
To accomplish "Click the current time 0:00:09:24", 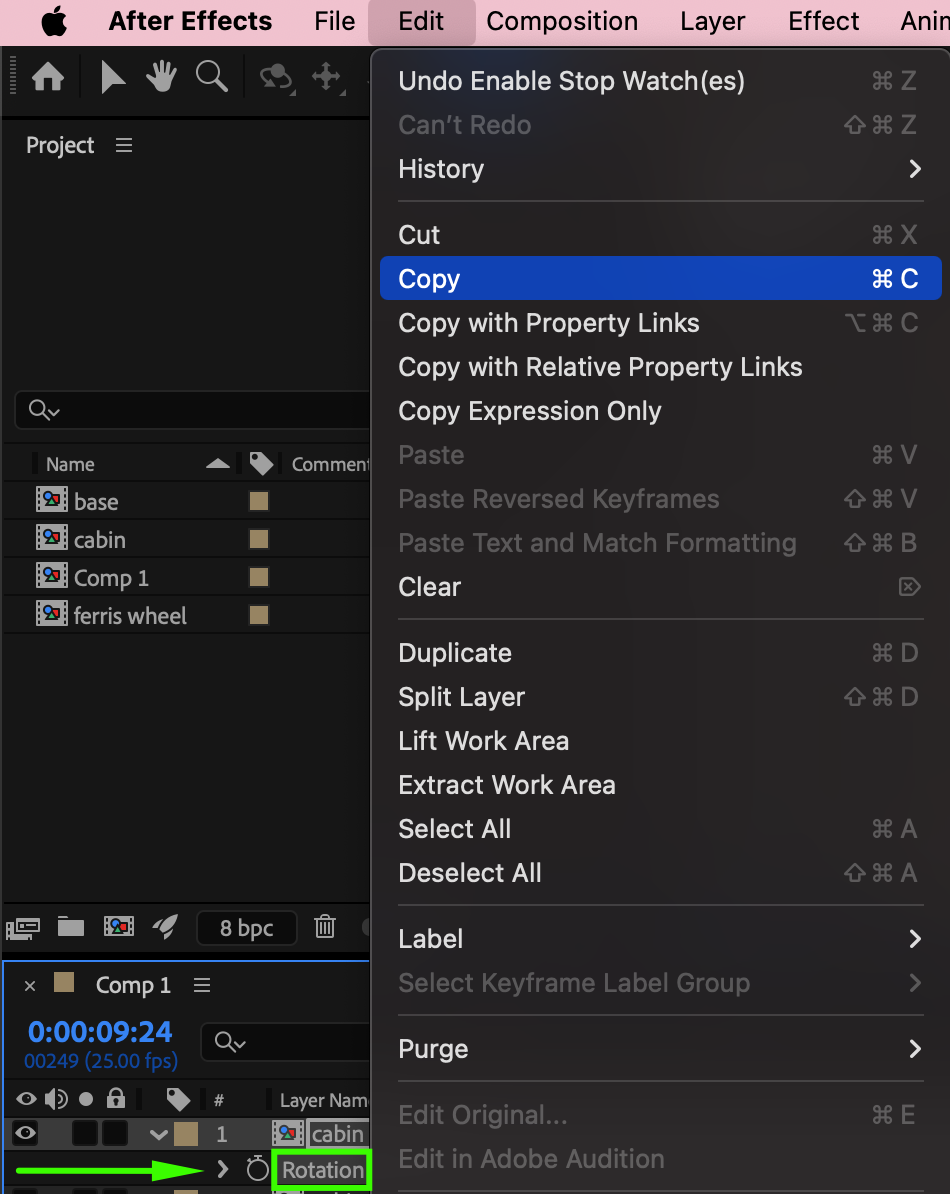I will pyautogui.click(x=100, y=1032).
